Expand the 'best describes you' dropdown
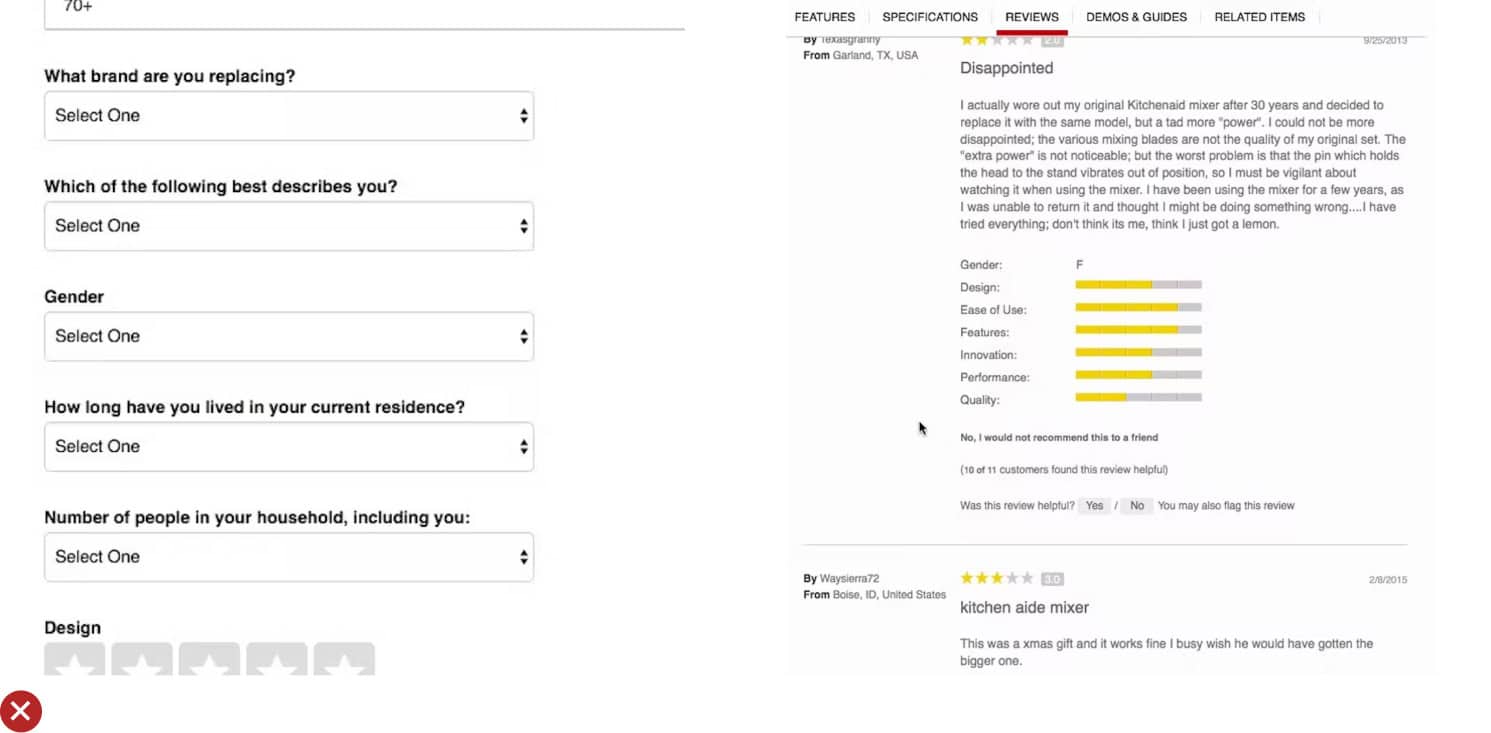 (x=289, y=226)
